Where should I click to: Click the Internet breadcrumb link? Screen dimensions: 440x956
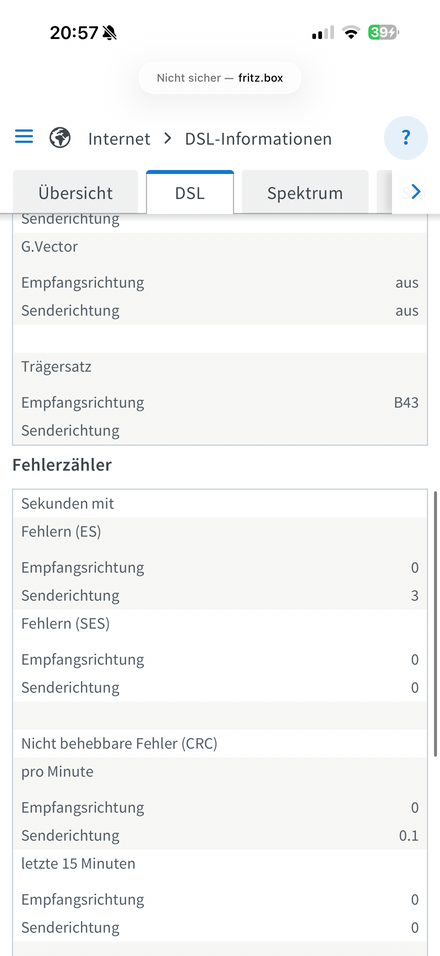pos(119,139)
